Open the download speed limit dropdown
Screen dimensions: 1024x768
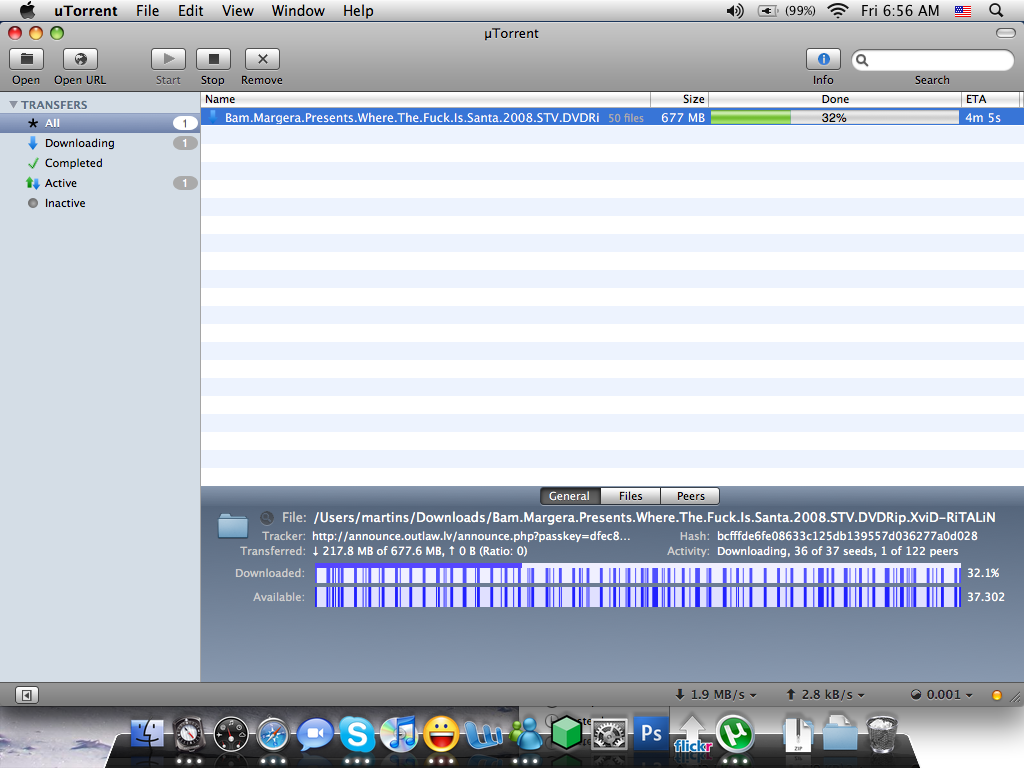coord(716,695)
